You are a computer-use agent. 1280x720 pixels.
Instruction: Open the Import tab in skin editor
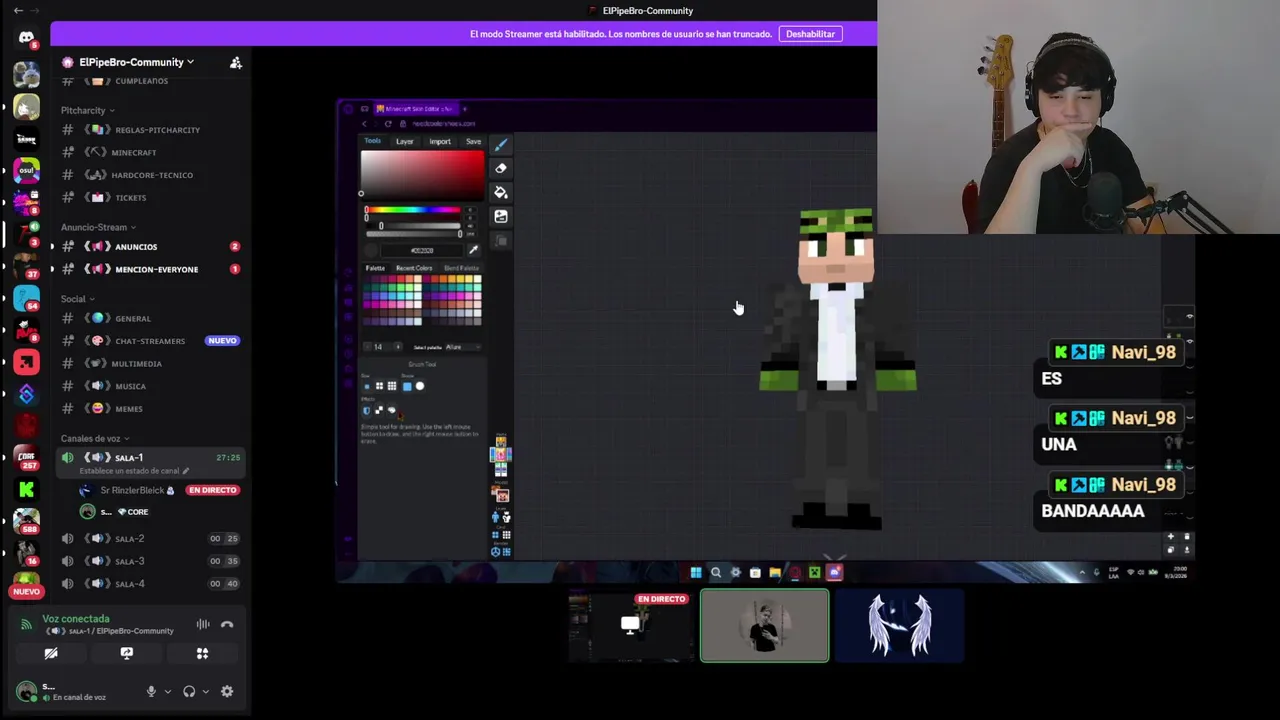(x=440, y=142)
